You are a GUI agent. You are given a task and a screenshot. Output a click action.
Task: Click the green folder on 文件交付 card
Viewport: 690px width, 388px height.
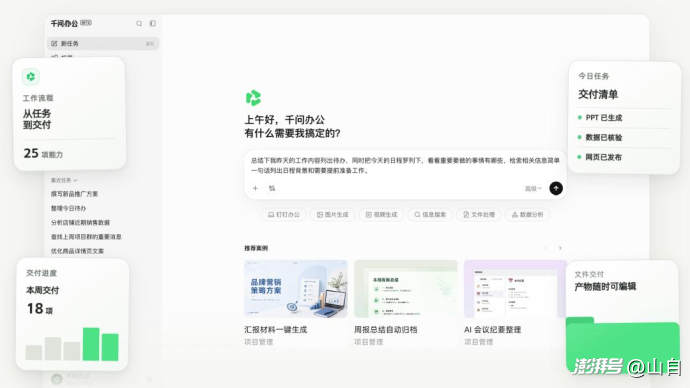[622, 345]
